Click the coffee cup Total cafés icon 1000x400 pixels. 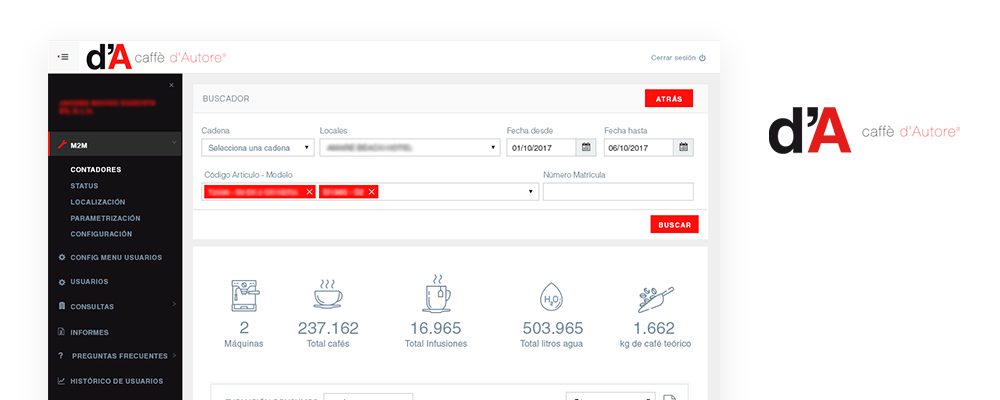coord(328,295)
